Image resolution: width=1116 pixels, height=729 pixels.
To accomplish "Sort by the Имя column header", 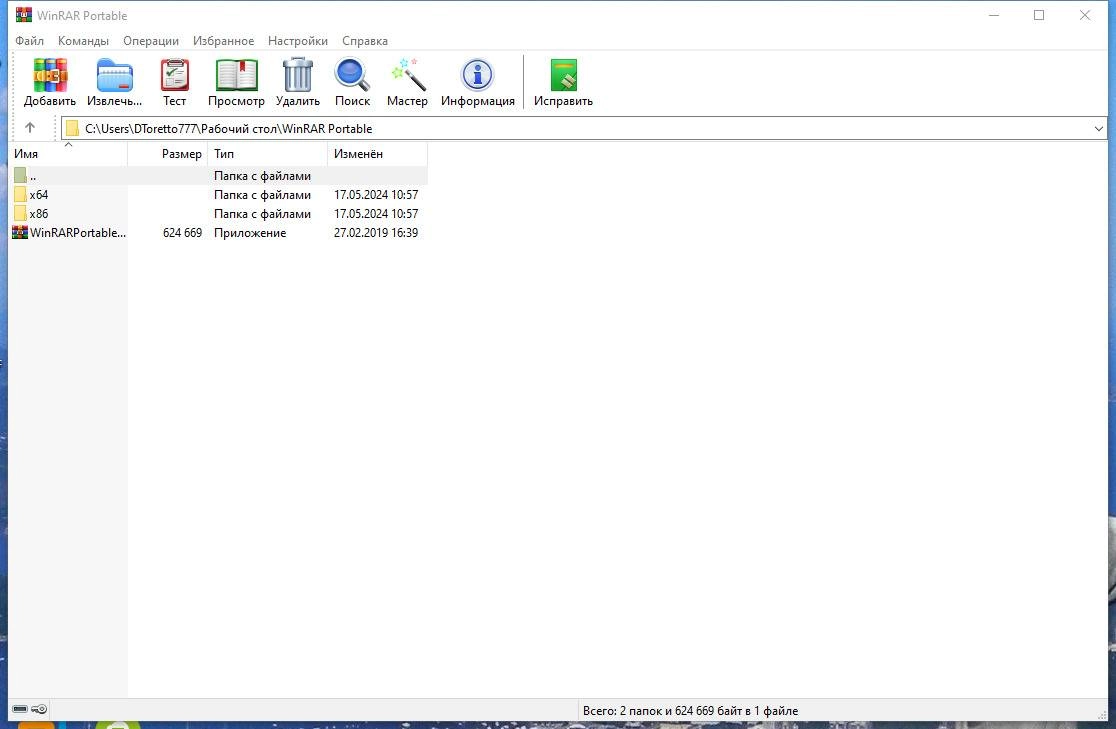I will (x=68, y=154).
